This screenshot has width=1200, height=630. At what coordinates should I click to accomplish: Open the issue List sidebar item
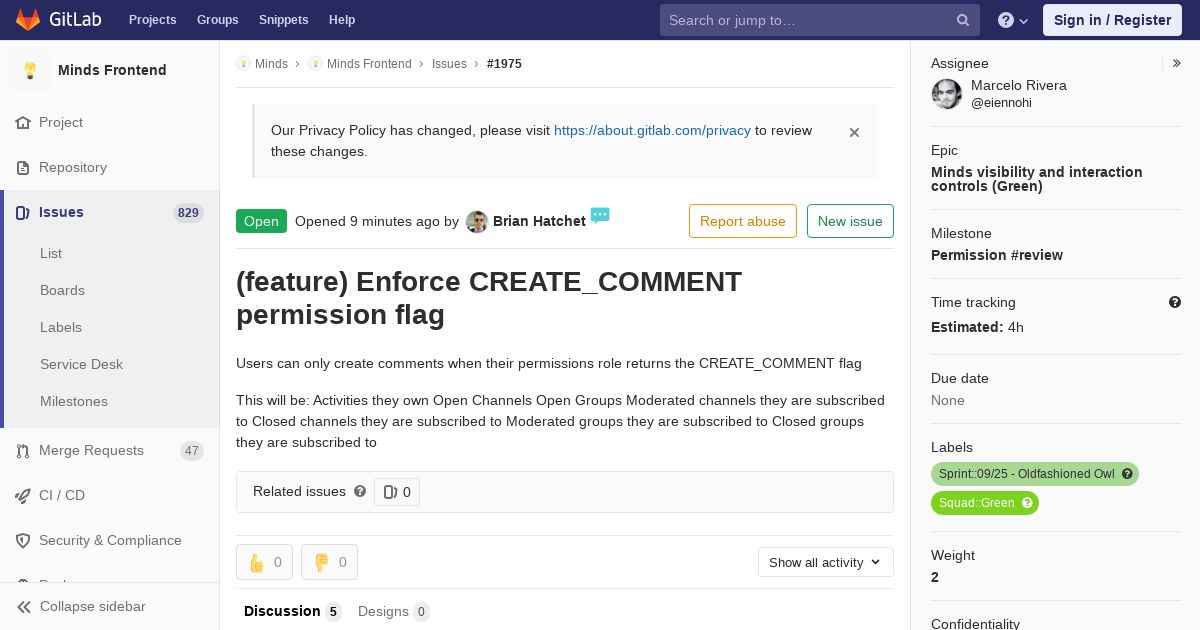51,254
